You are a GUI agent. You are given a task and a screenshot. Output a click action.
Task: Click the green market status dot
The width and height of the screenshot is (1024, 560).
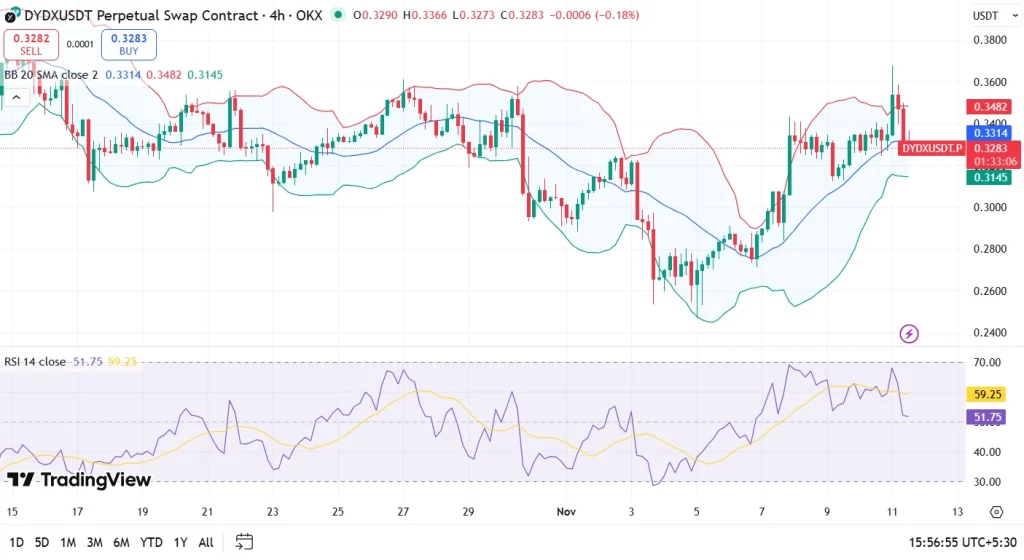[x=337, y=15]
